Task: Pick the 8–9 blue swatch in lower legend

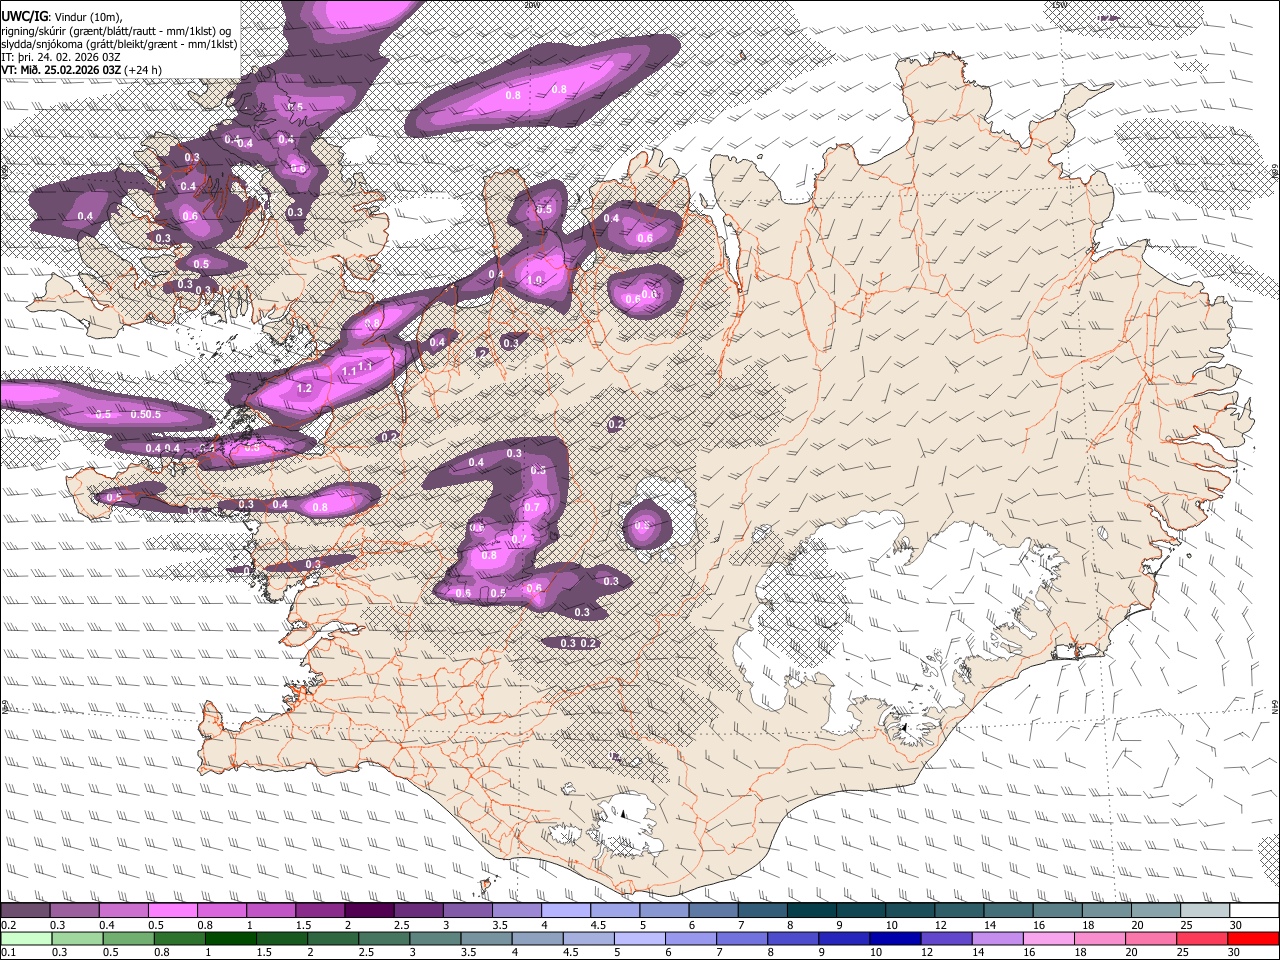Action: pyautogui.click(x=792, y=938)
